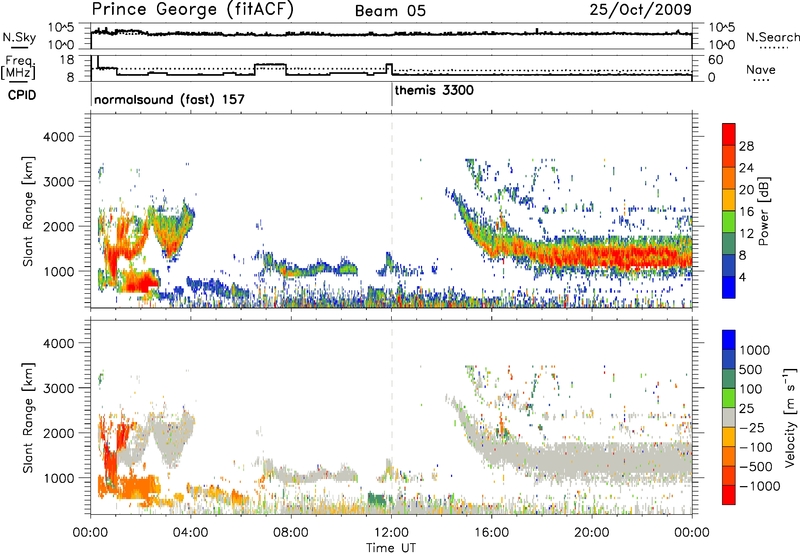Click the 25/Oct/2009 date text
Image resolution: width=800 pixels, height=554 pixels.
click(641, 10)
